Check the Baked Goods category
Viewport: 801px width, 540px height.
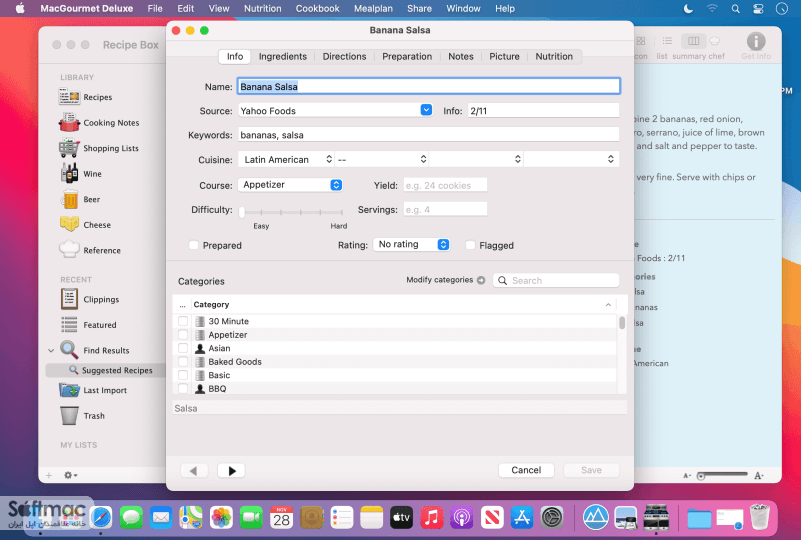pos(183,362)
